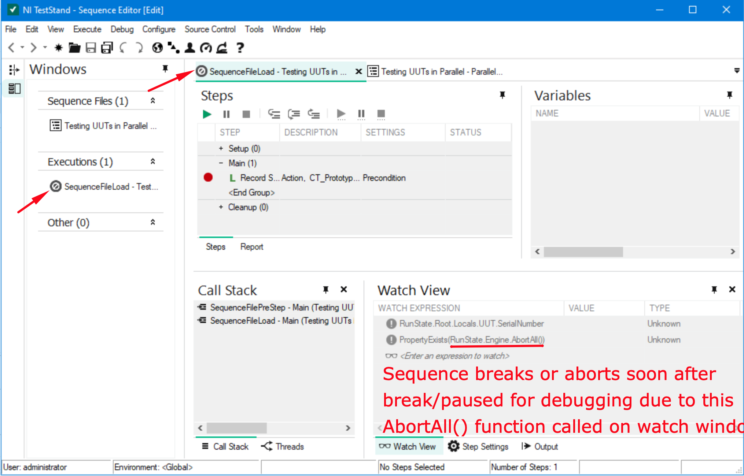
Task: Pin the Watch View panel
Action: (x=714, y=289)
